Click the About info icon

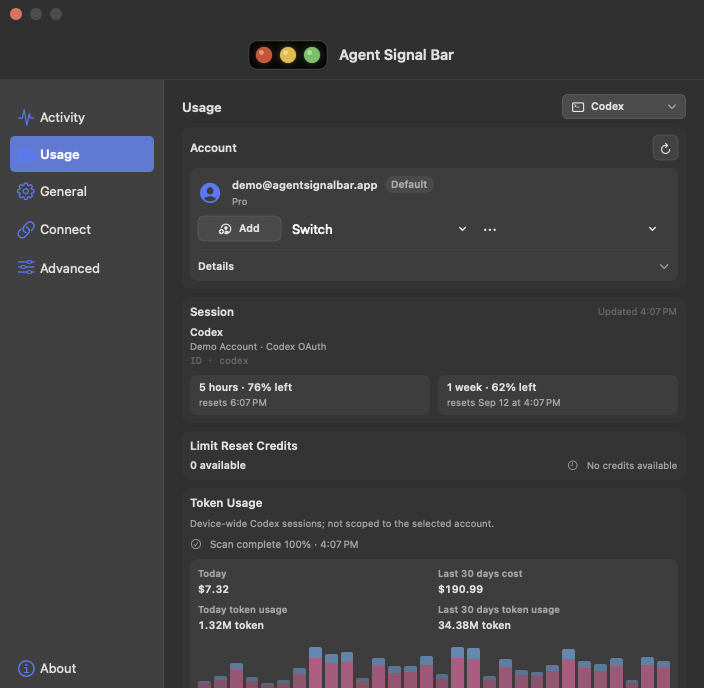[26, 668]
